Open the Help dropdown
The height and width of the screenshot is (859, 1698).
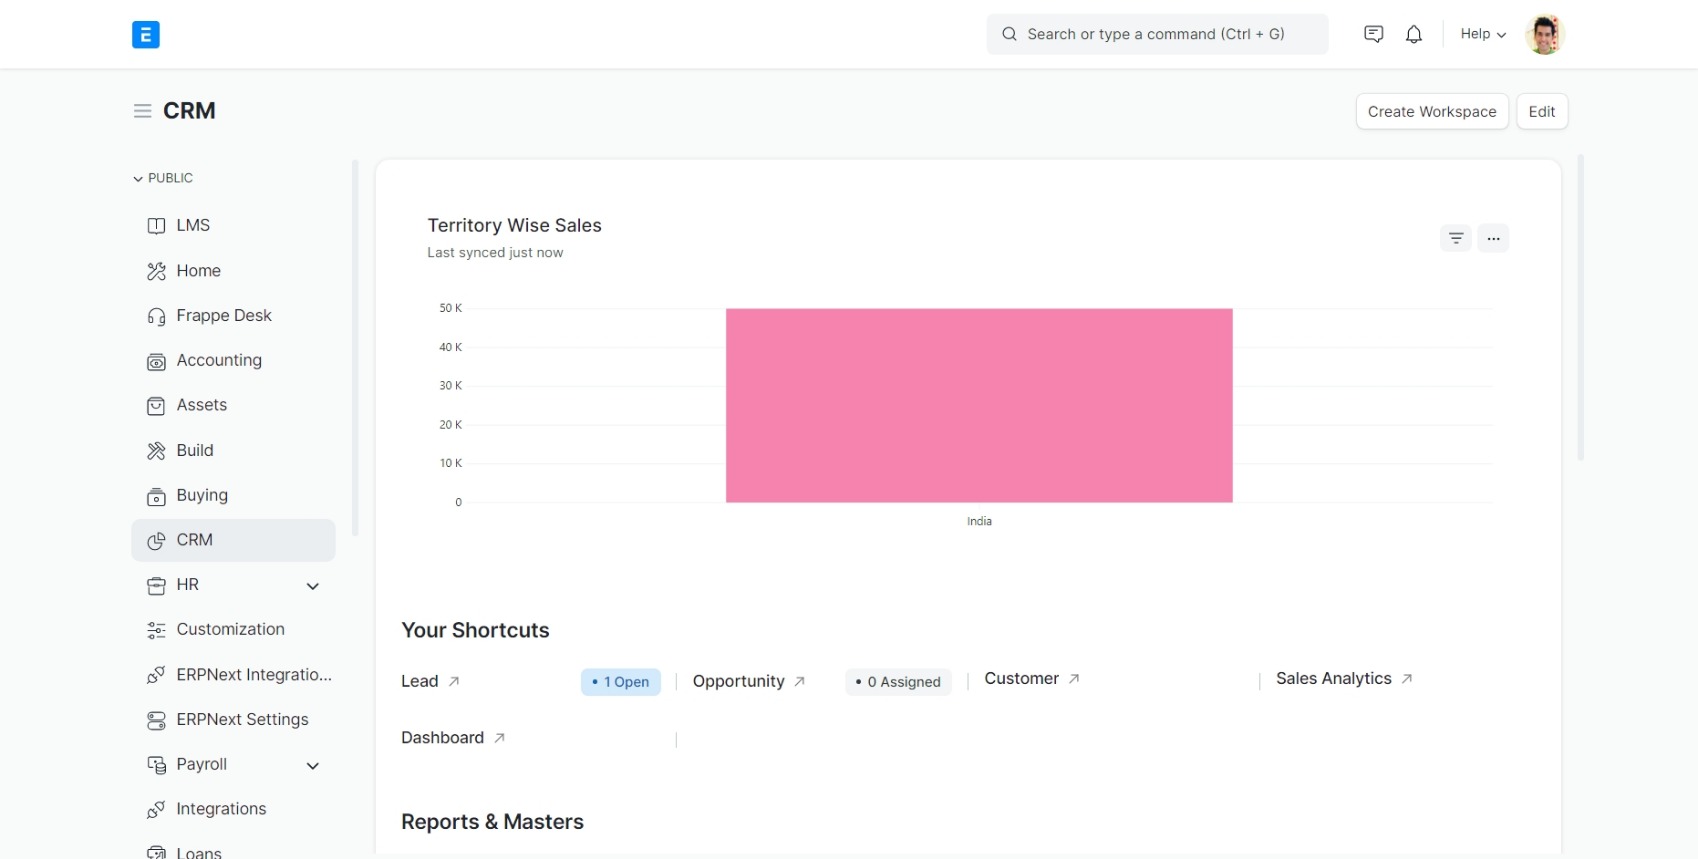pyautogui.click(x=1483, y=34)
